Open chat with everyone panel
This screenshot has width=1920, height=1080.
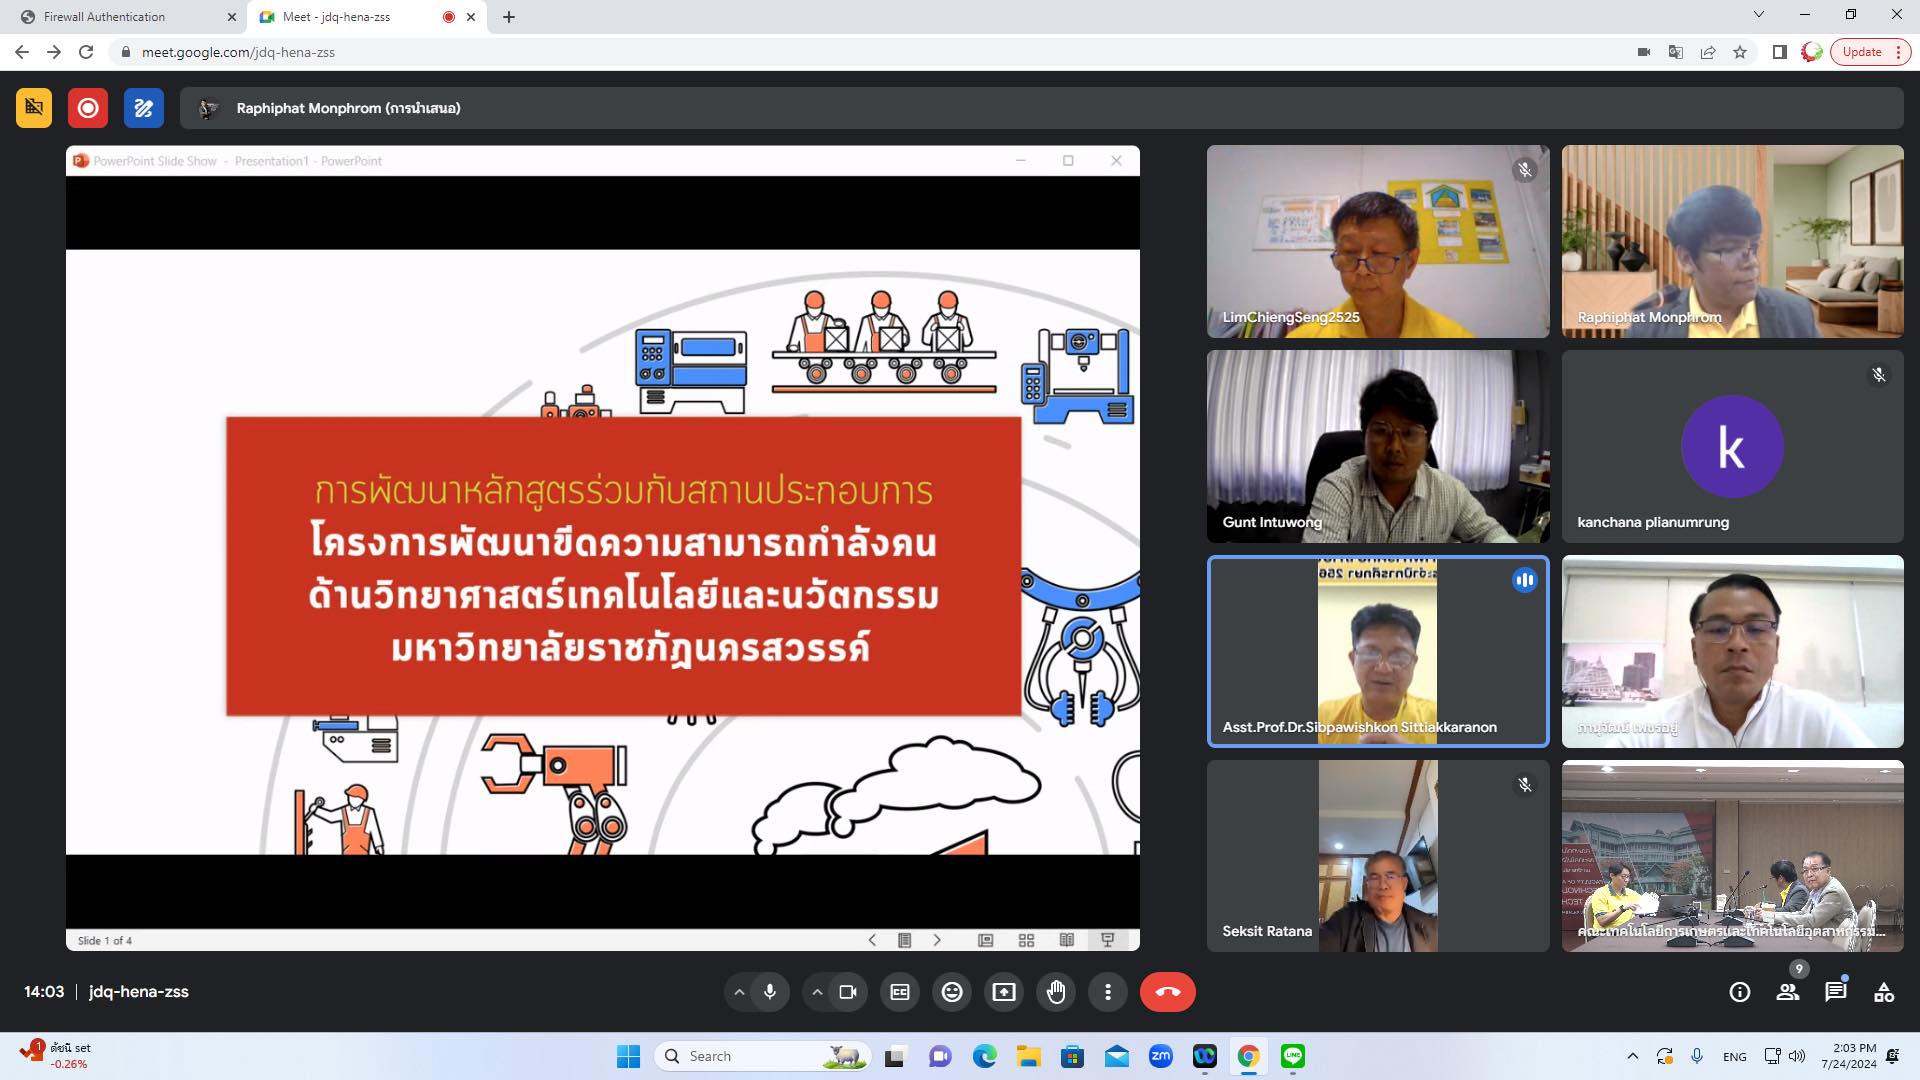[1836, 992]
